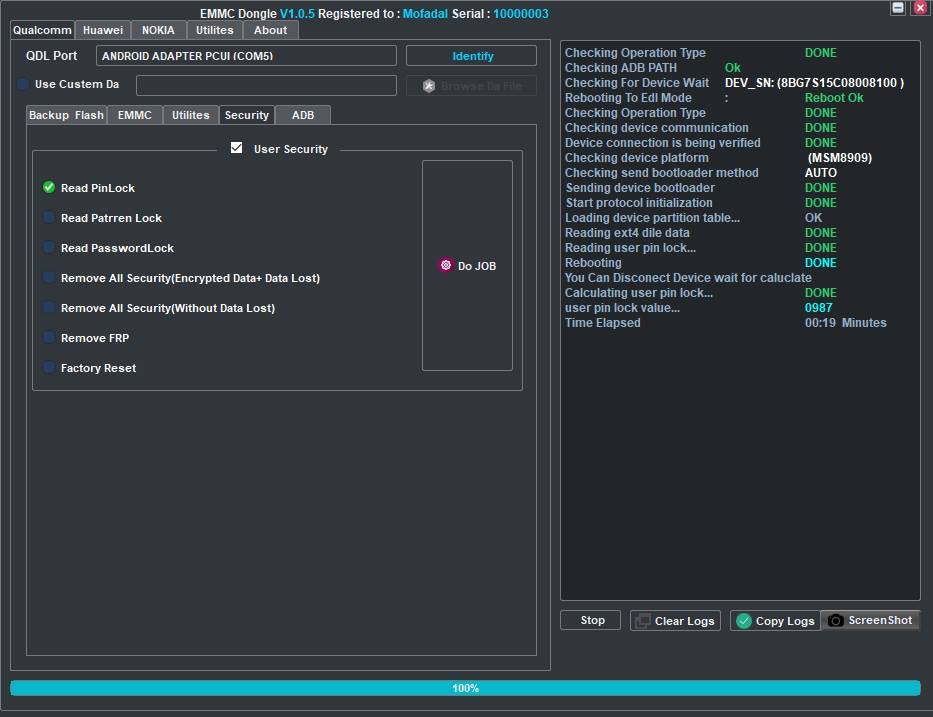The image size is (933, 717).
Task: Click the user pin lock value 0987
Action: 818,308
